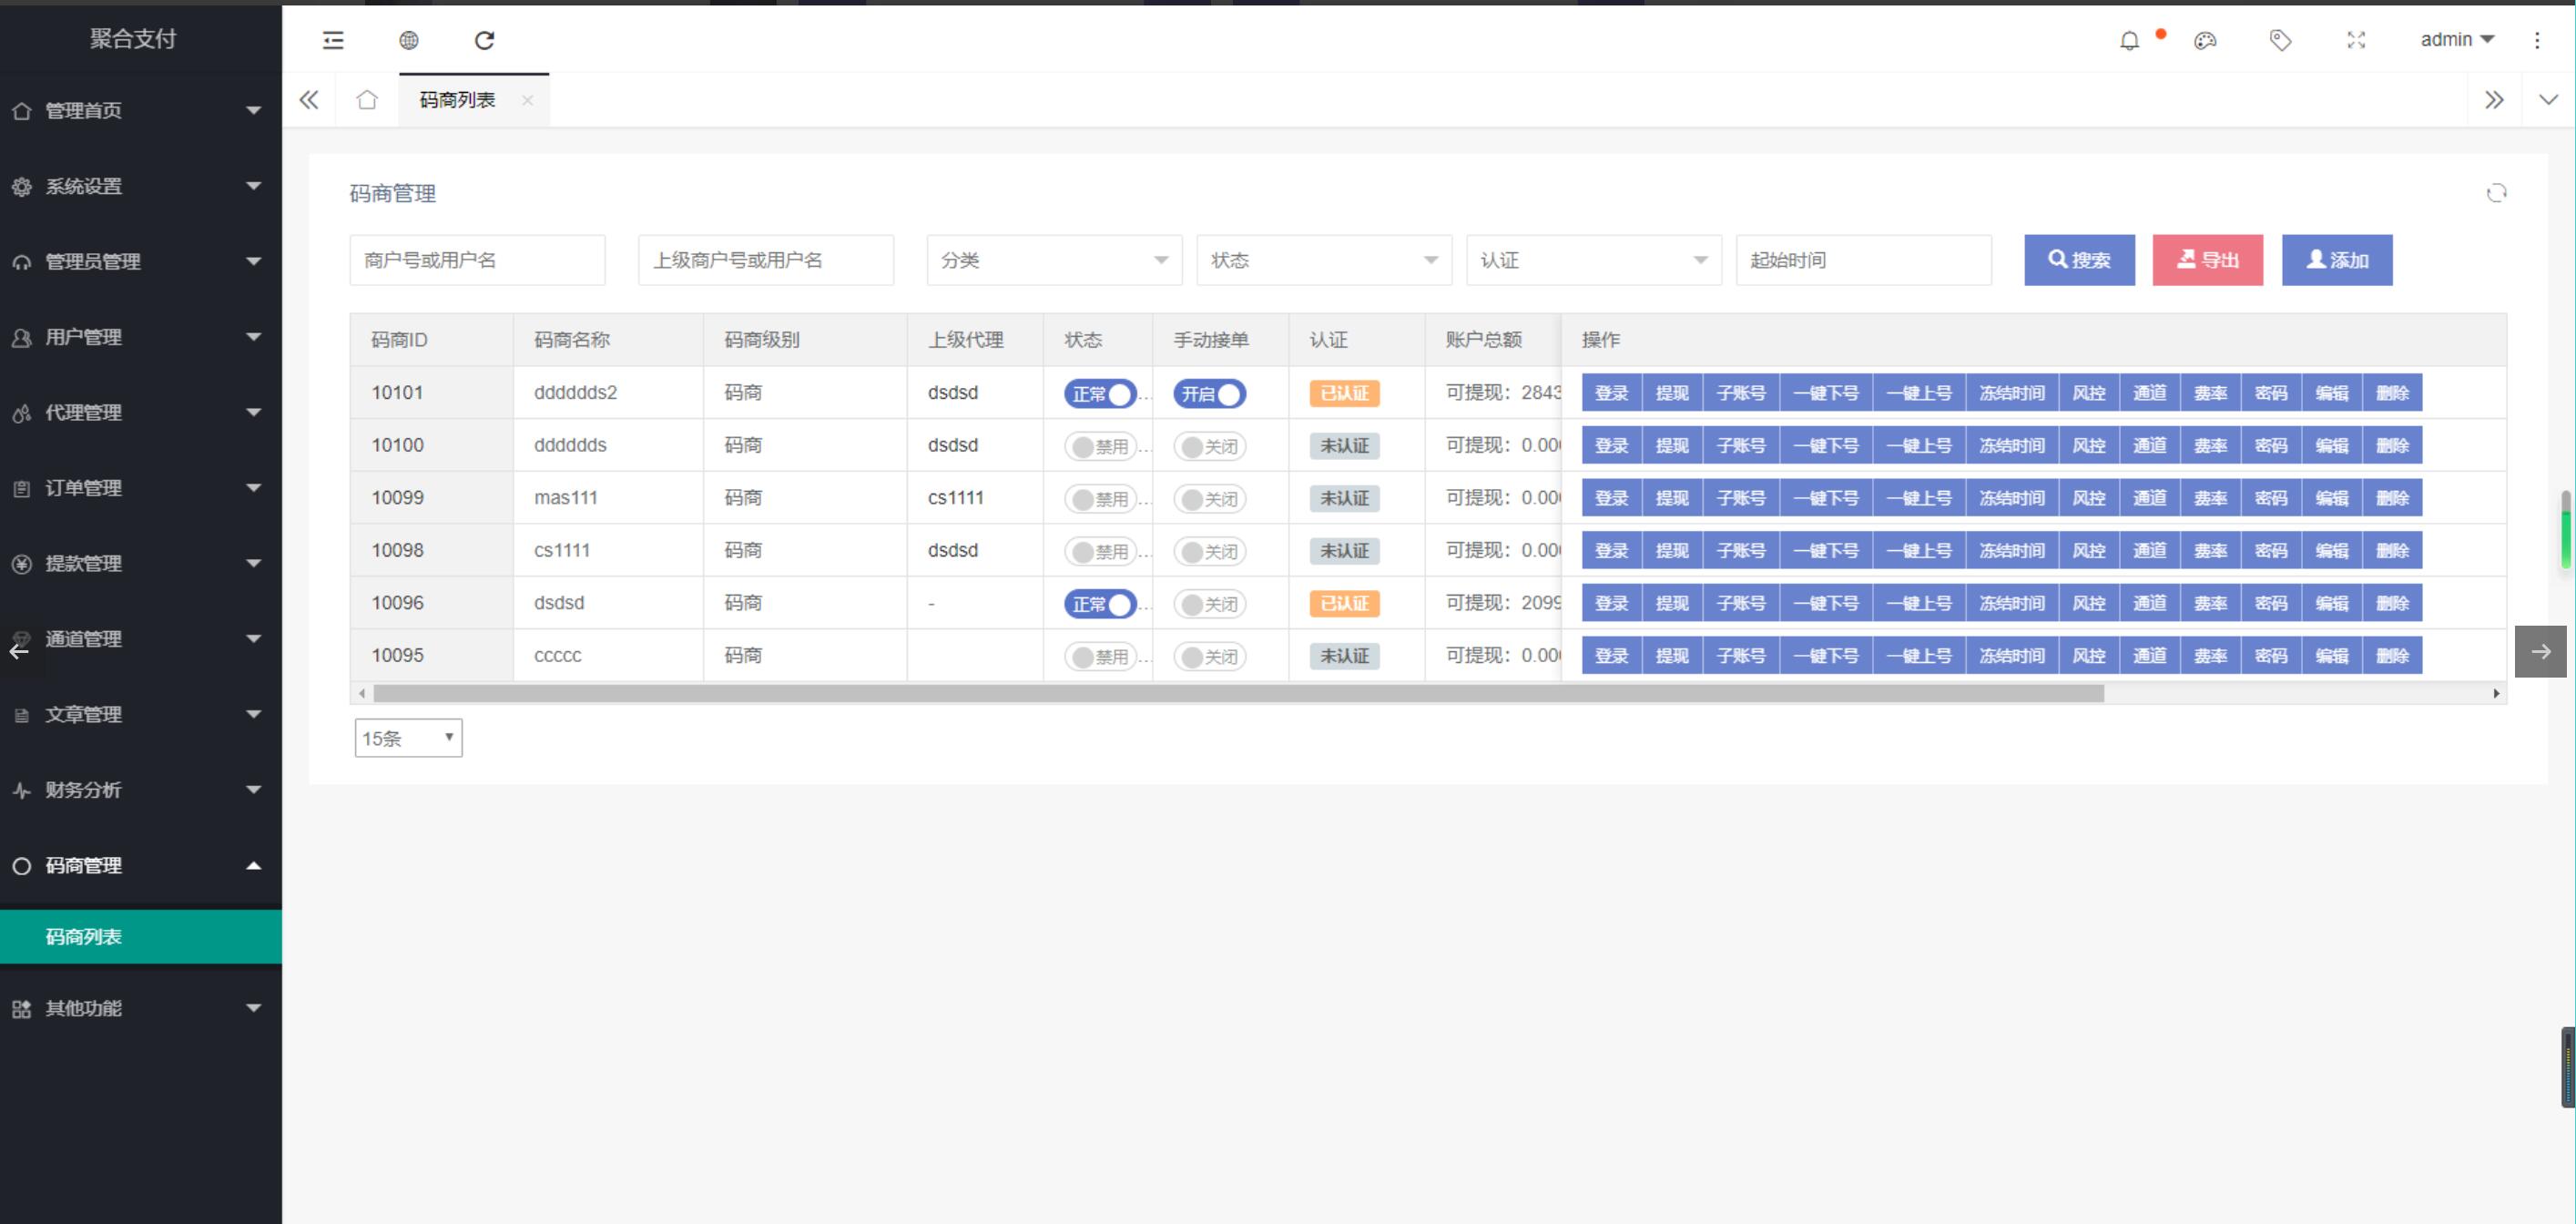This screenshot has width=2576, height=1224.
Task: Click the tag note icon in header
Action: [x=2280, y=40]
